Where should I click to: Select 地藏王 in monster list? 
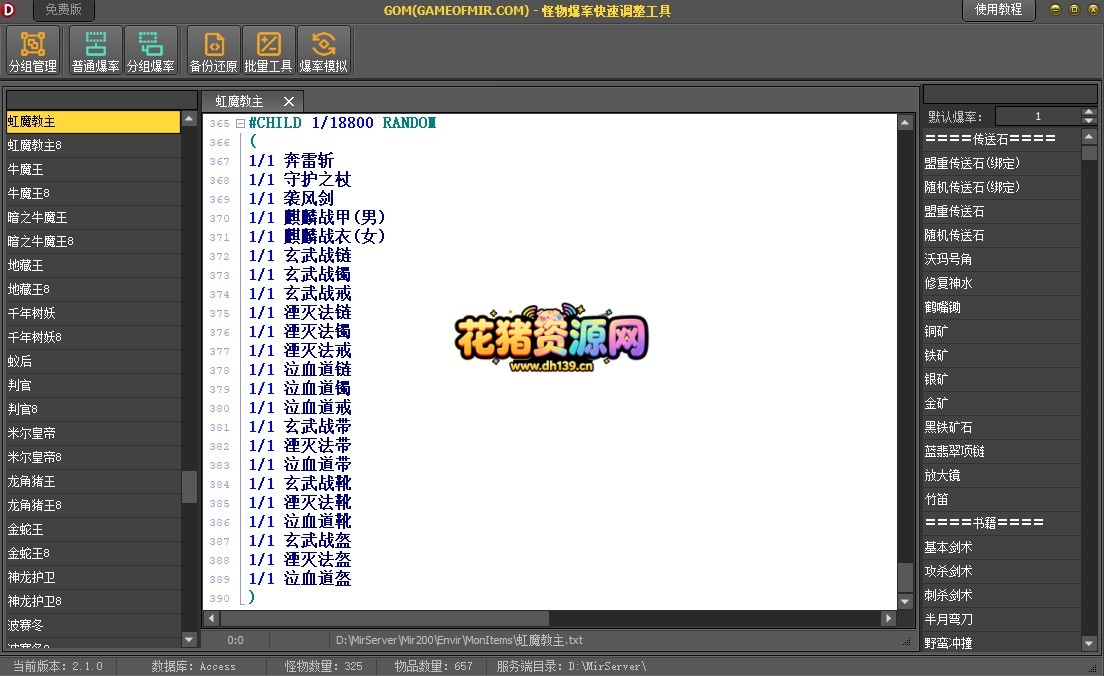pos(93,265)
